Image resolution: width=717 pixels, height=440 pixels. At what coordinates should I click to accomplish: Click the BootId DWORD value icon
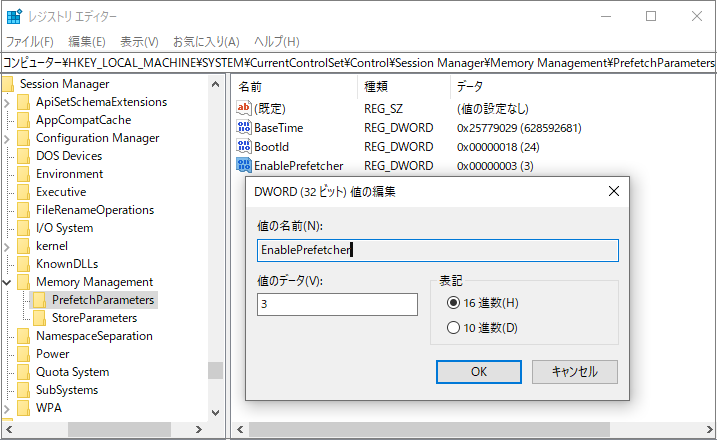[244, 146]
